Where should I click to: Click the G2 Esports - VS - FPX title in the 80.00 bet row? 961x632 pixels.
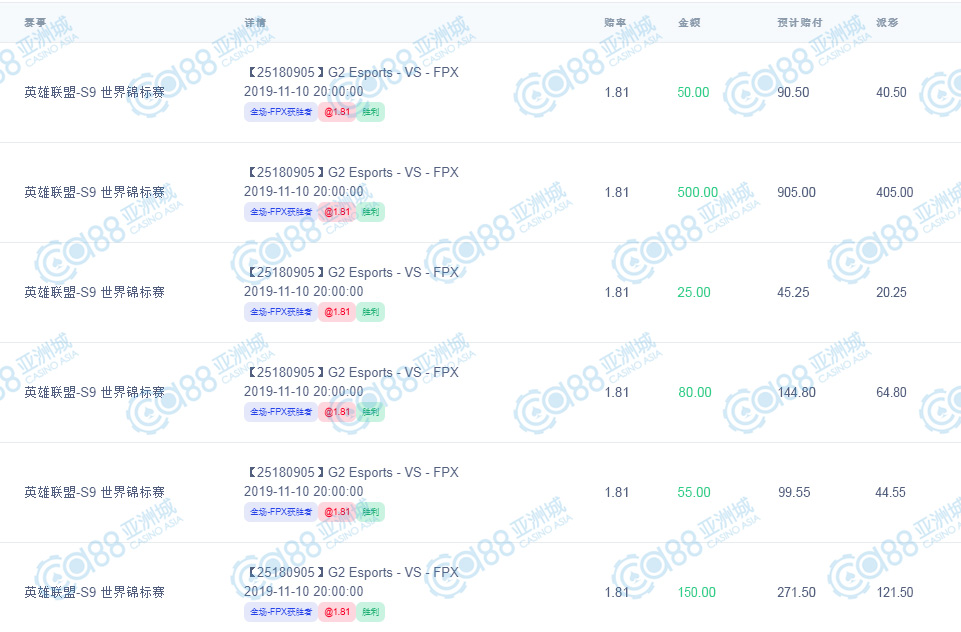coord(393,373)
